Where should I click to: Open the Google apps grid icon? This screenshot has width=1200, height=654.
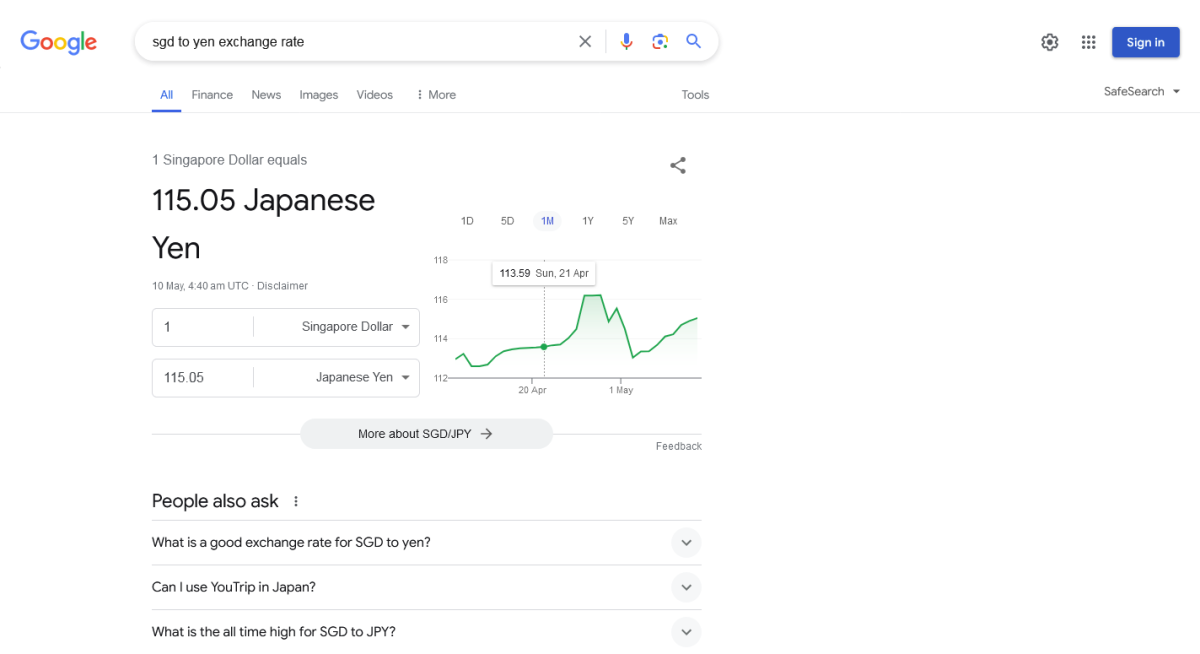(x=1089, y=42)
